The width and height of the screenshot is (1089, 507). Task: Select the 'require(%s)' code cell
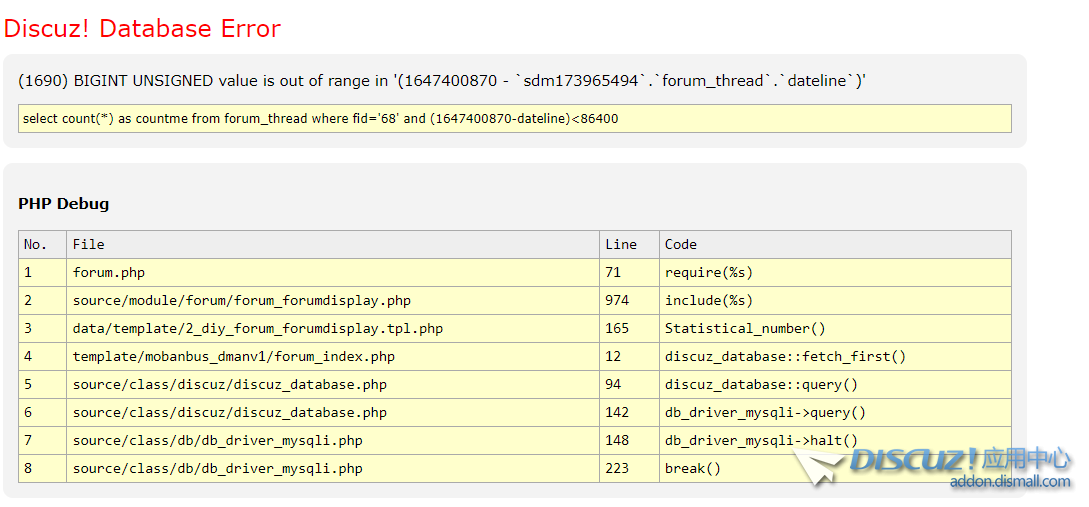[x=836, y=272]
